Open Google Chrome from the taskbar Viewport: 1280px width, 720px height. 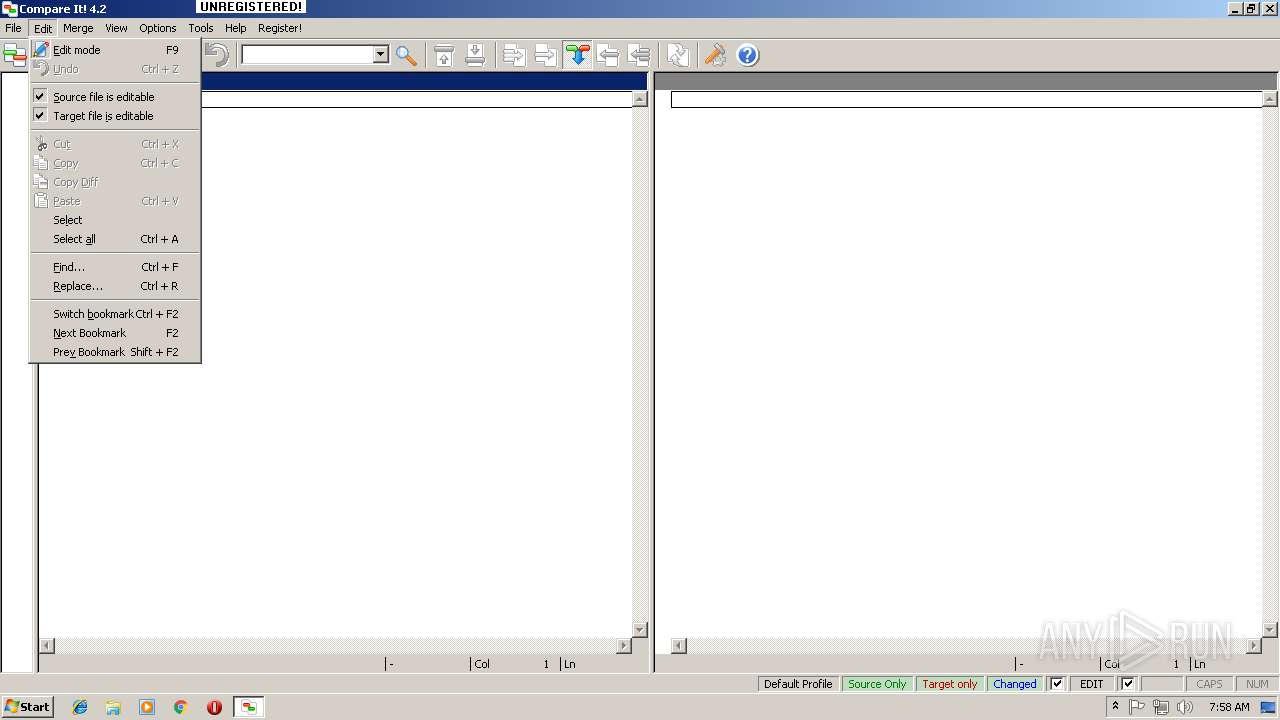click(181, 707)
